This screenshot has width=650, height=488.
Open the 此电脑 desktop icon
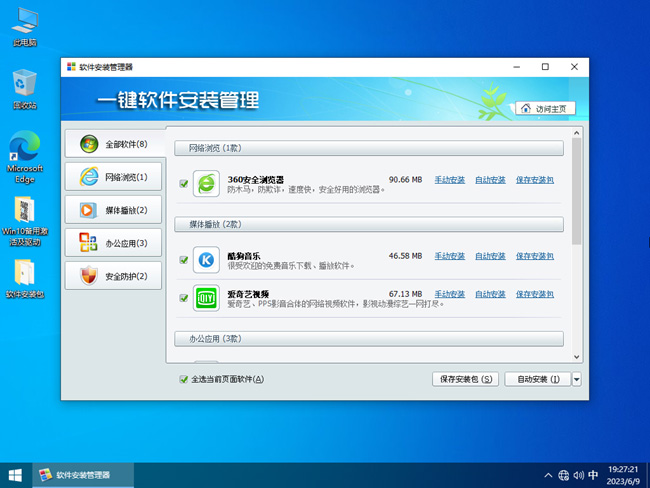[25, 27]
